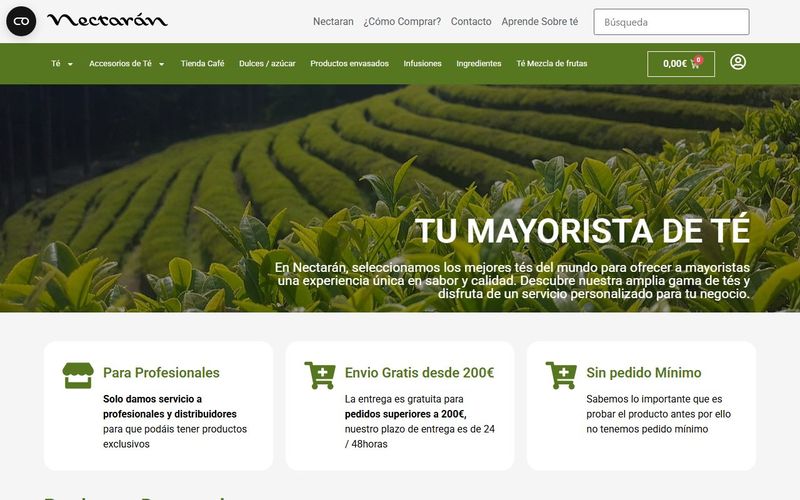Screen dimensions: 800x500
Task: Click the round black logo icon
Action: pos(21,21)
